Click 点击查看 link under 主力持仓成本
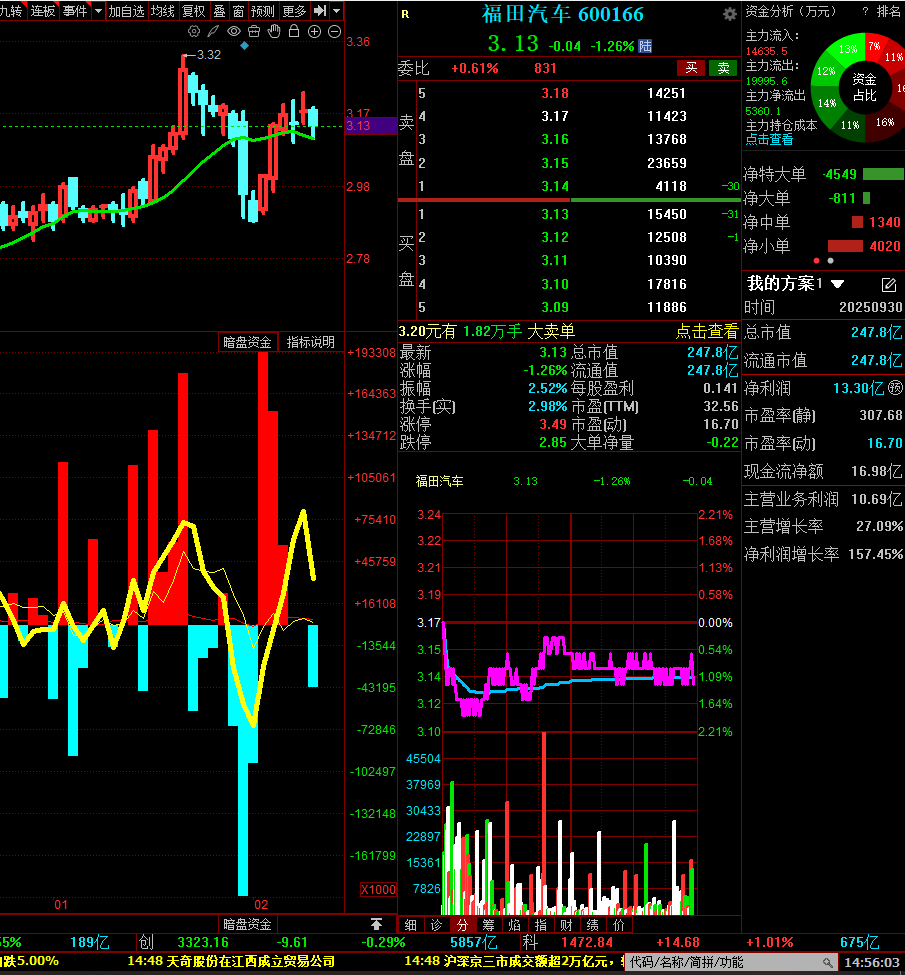The image size is (905, 975). coord(769,139)
